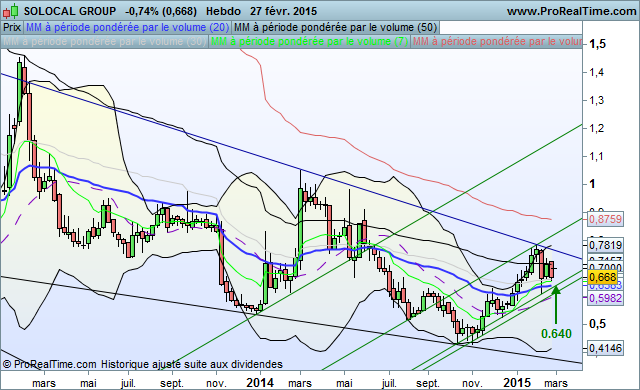Viewport: 640px width, 390px height.
Task: Select the red MM volume-weighted legend
Action: (497, 42)
